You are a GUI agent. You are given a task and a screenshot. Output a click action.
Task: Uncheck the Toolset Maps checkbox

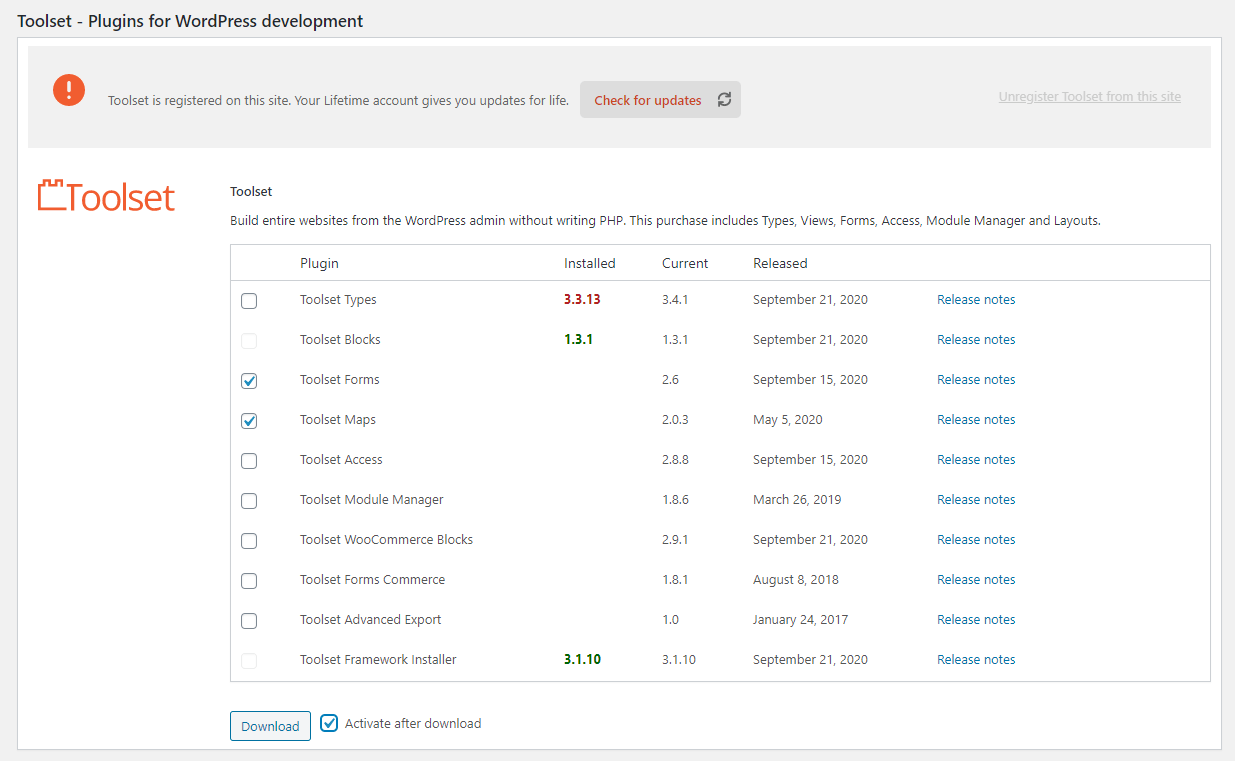pos(249,421)
